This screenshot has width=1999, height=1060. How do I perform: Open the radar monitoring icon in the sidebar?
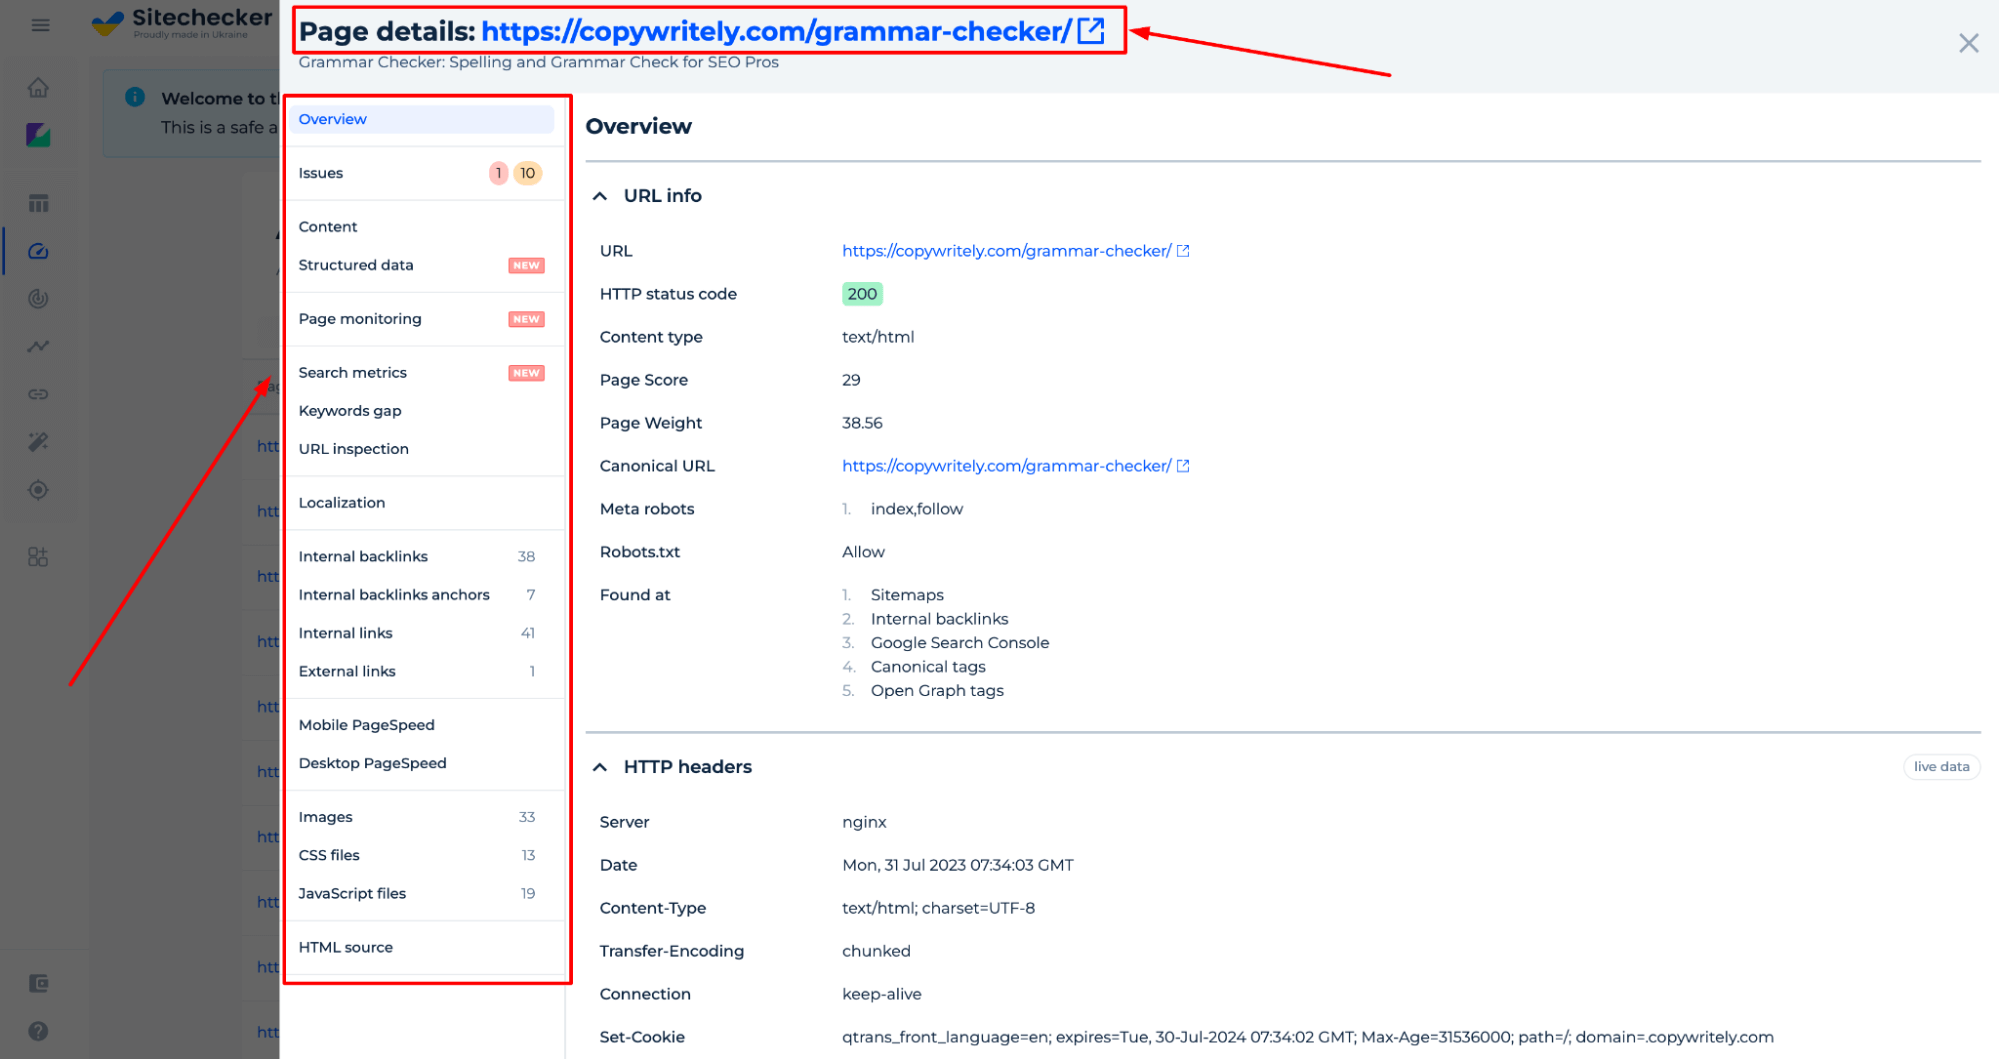click(38, 298)
